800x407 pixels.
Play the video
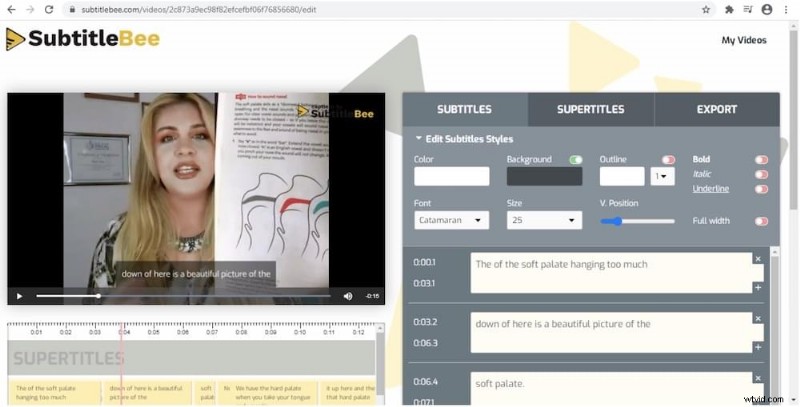(19, 296)
